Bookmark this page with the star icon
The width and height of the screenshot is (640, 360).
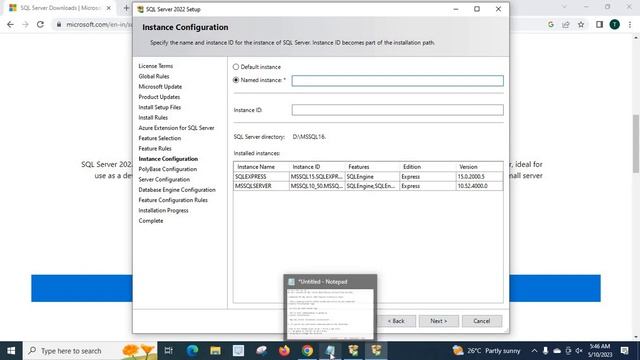pyautogui.click(x=581, y=24)
